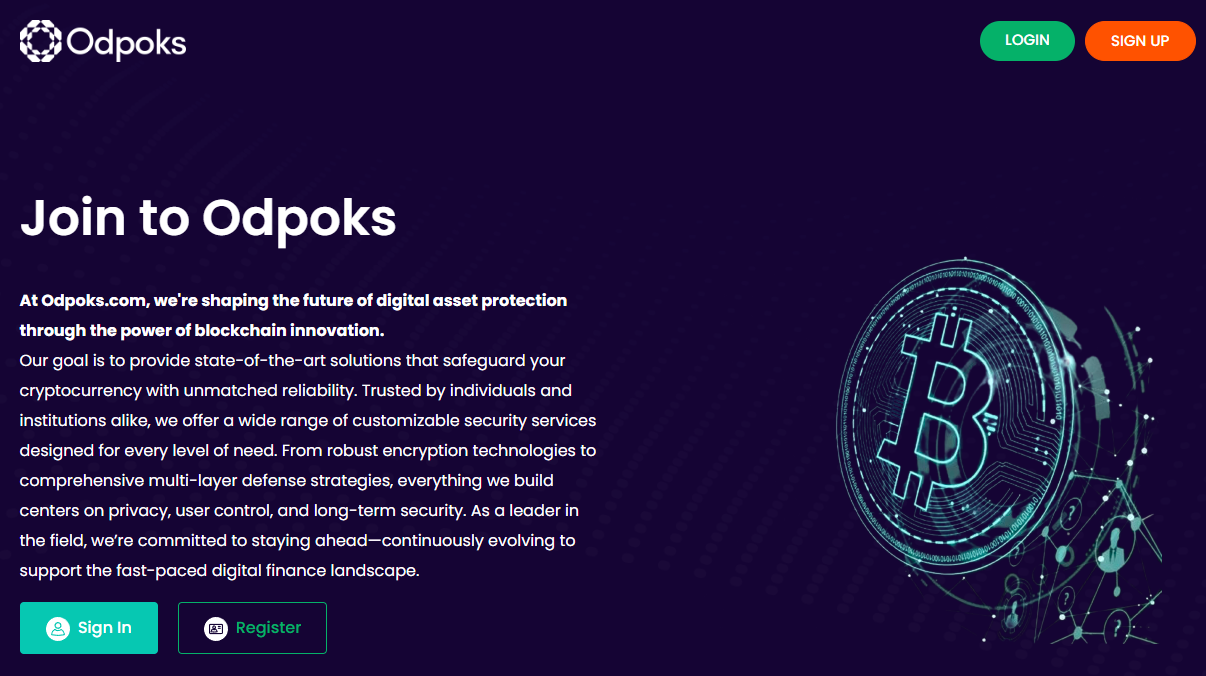Click the 'Join to Odpoks' heading
1206x676 pixels.
(x=208, y=217)
